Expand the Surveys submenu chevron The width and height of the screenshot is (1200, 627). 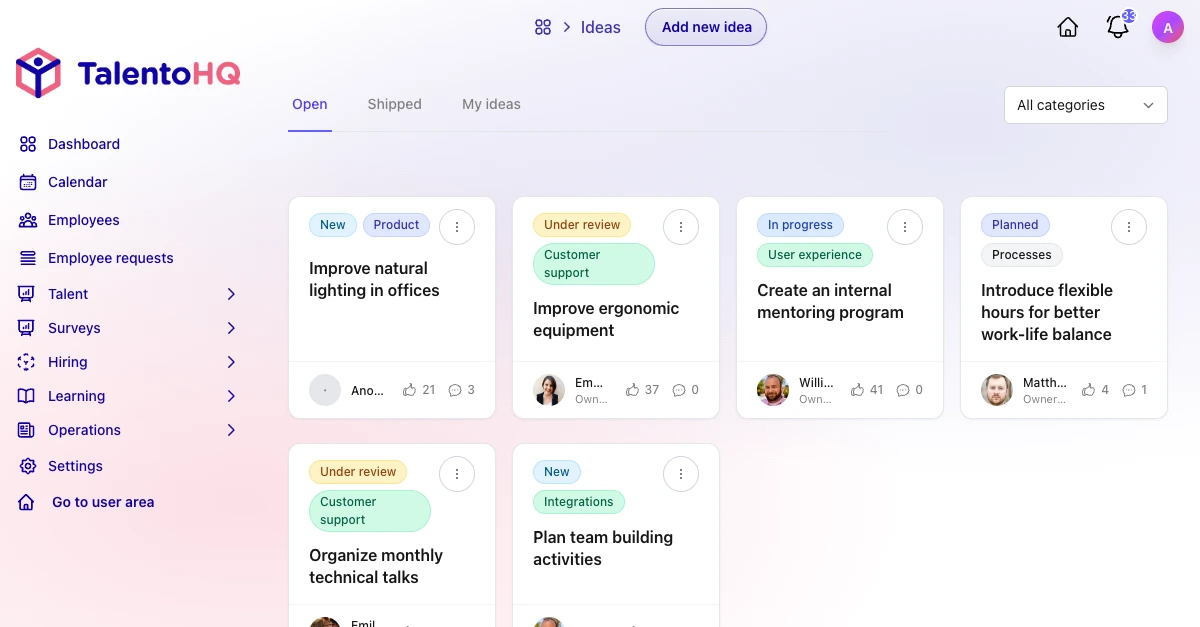coord(231,328)
